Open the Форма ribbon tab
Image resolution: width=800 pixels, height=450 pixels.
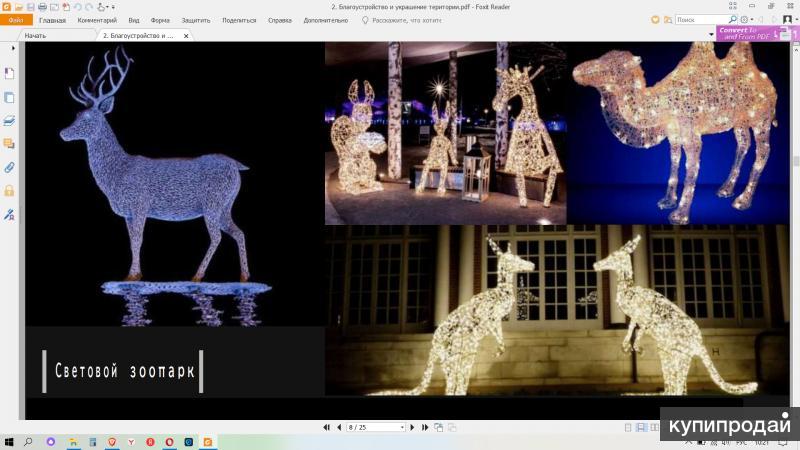tap(160, 20)
